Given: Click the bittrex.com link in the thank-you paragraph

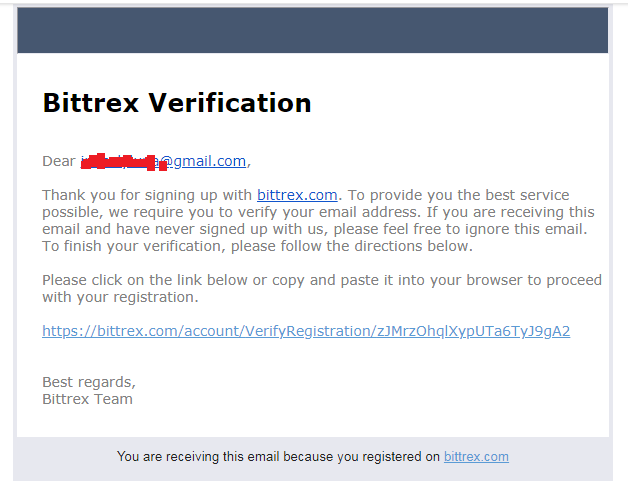Looking at the screenshot, I should click(297, 195).
